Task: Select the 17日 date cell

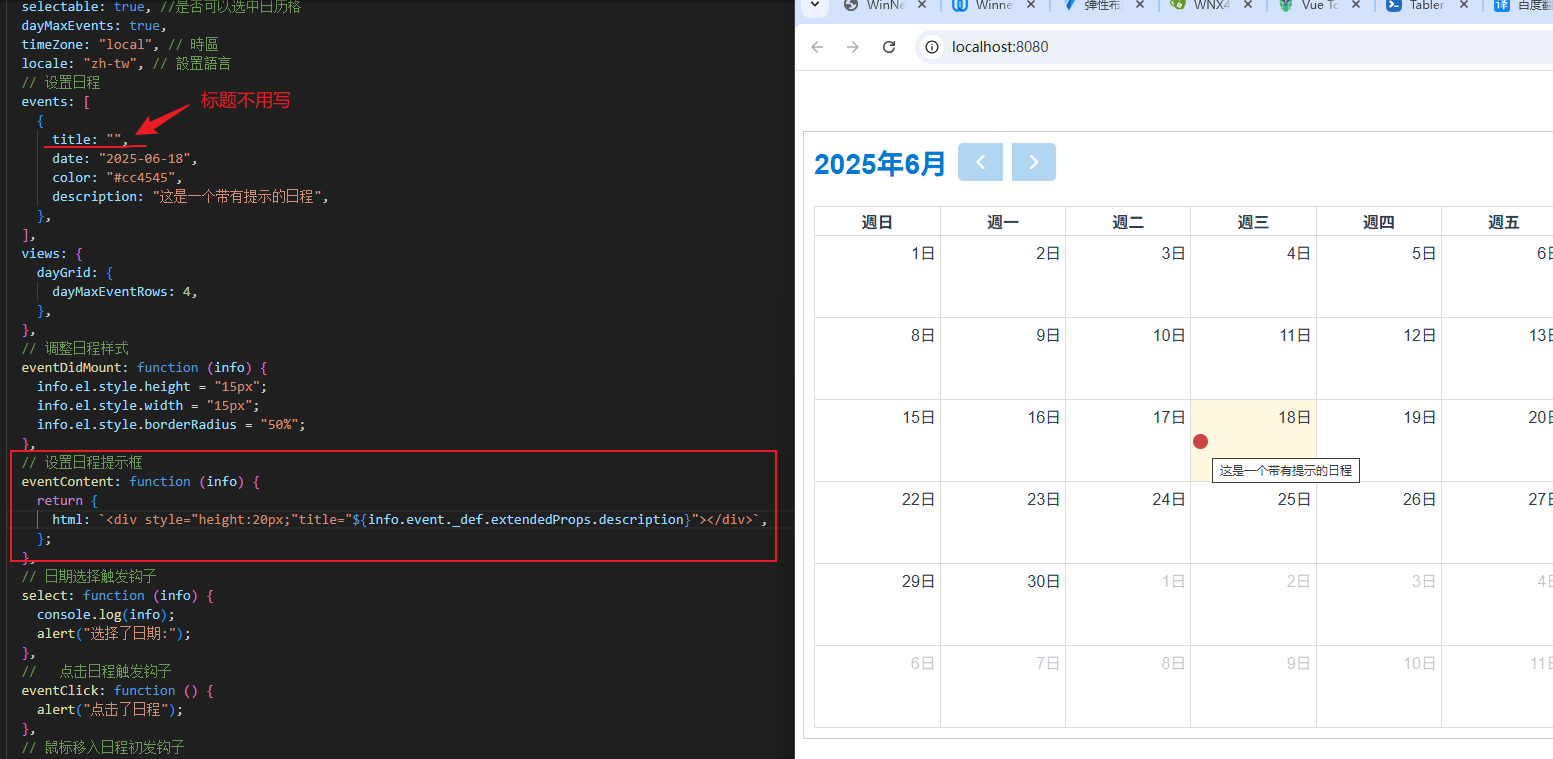Action: pyautogui.click(x=1128, y=440)
